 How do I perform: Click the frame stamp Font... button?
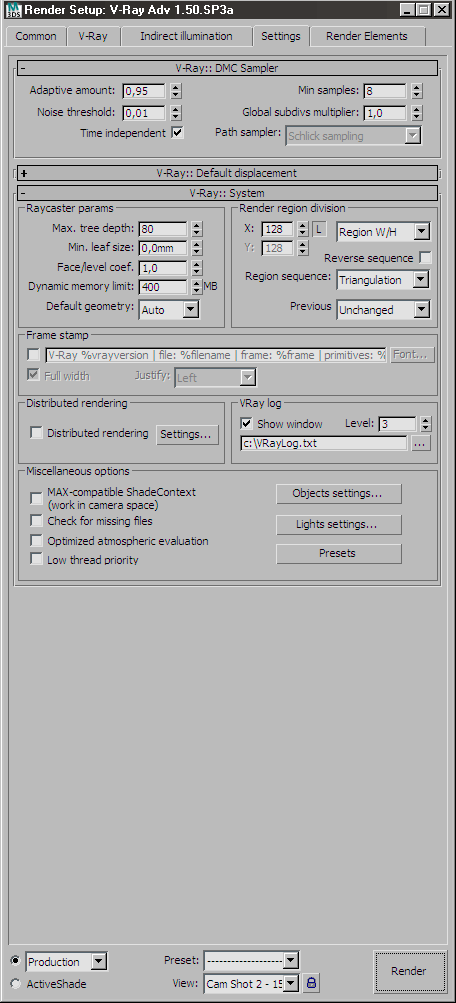pyautogui.click(x=413, y=354)
